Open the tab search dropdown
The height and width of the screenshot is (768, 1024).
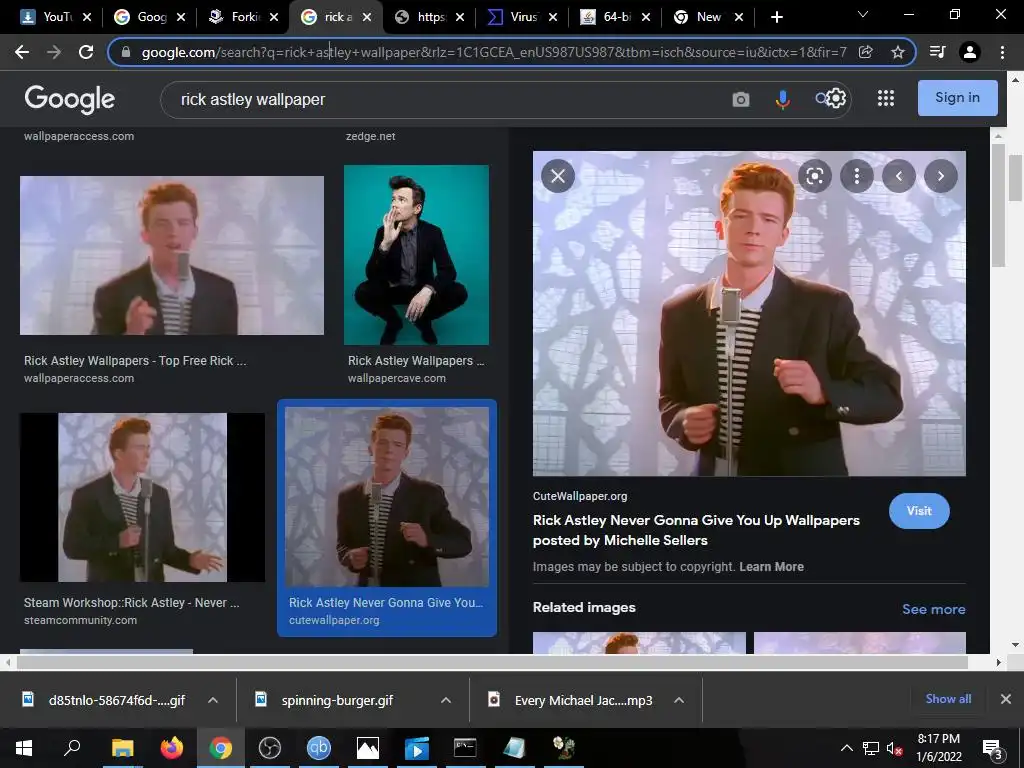click(863, 14)
